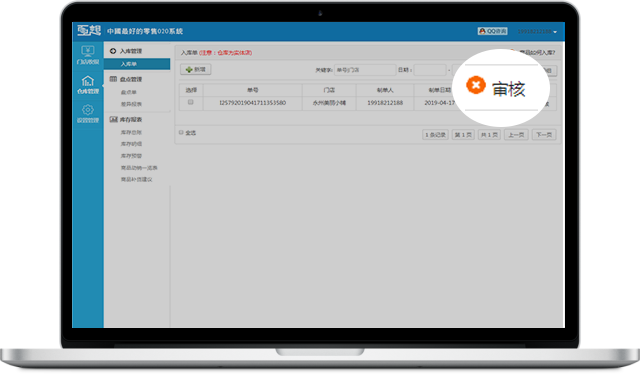Click the keyword search input field
Viewport: 640px width, 374px height.
coord(365,70)
